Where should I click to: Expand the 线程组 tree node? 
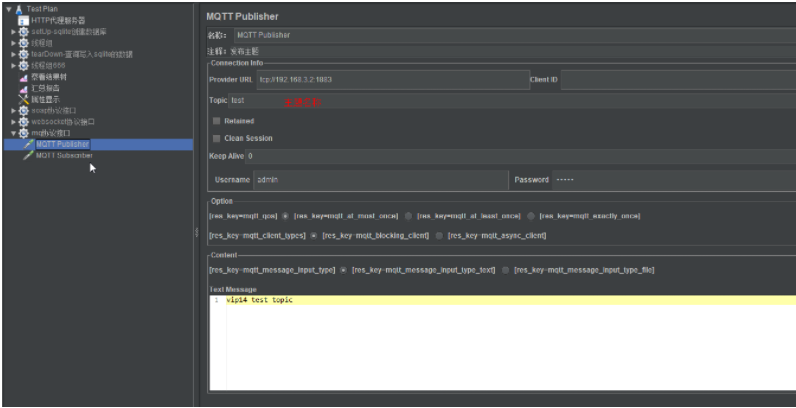[x=14, y=43]
